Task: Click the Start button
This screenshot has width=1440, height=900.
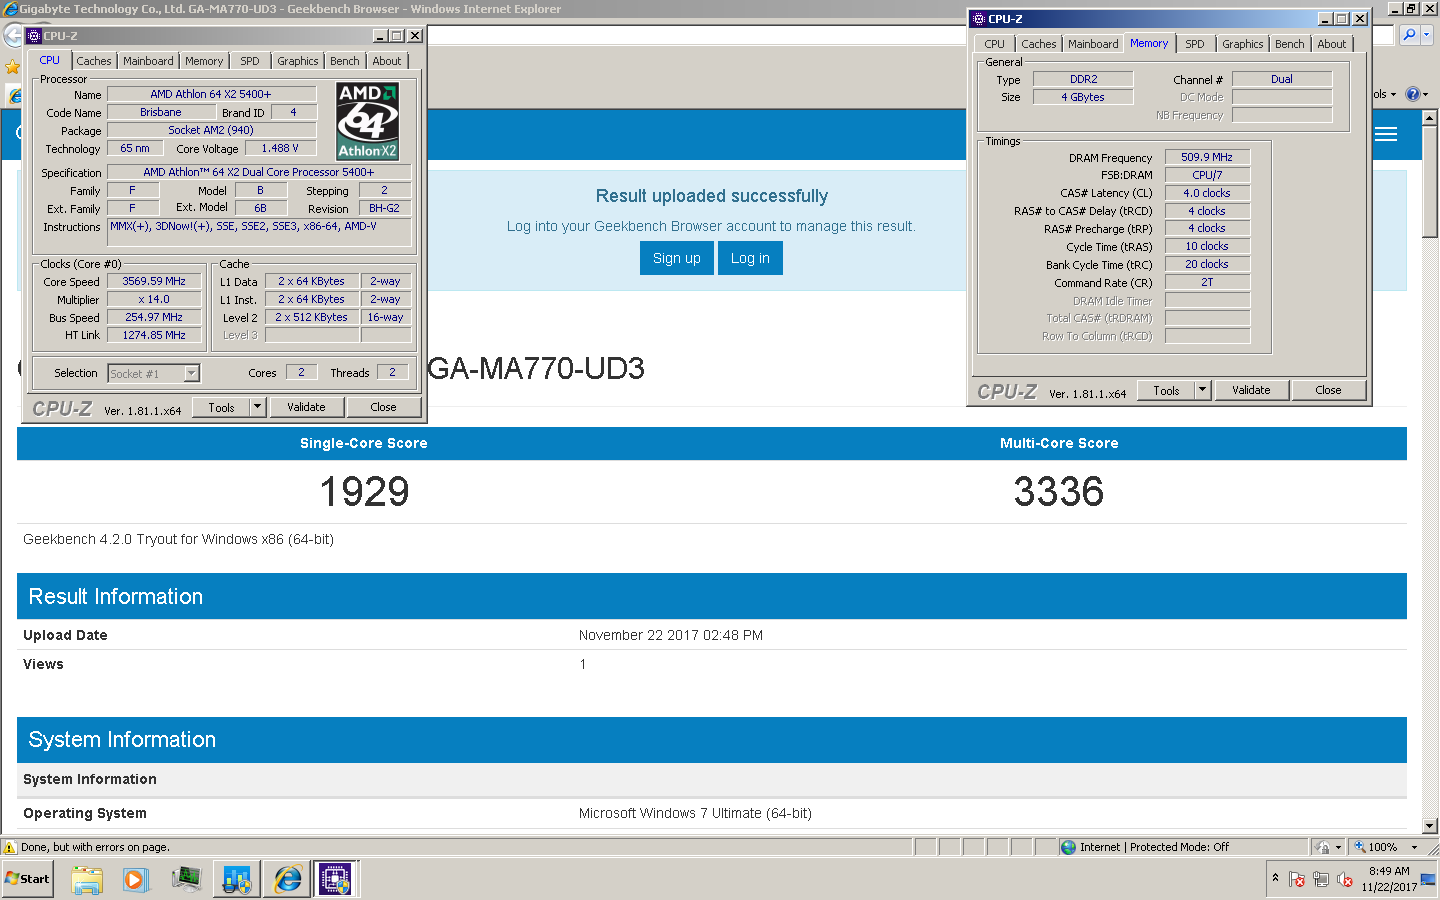Action: point(27,879)
